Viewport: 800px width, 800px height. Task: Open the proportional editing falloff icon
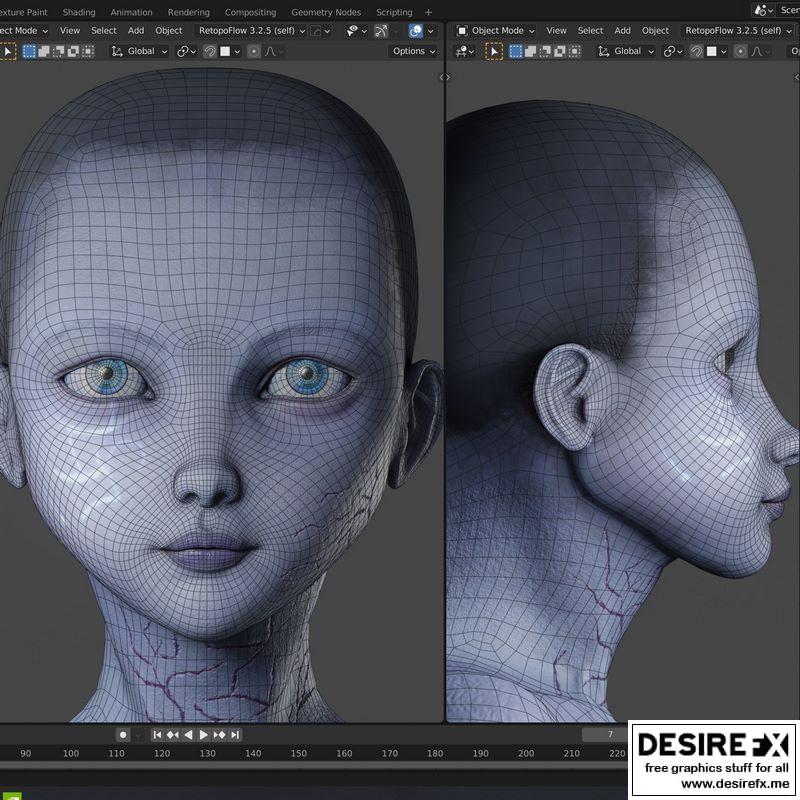pyautogui.click(x=270, y=51)
